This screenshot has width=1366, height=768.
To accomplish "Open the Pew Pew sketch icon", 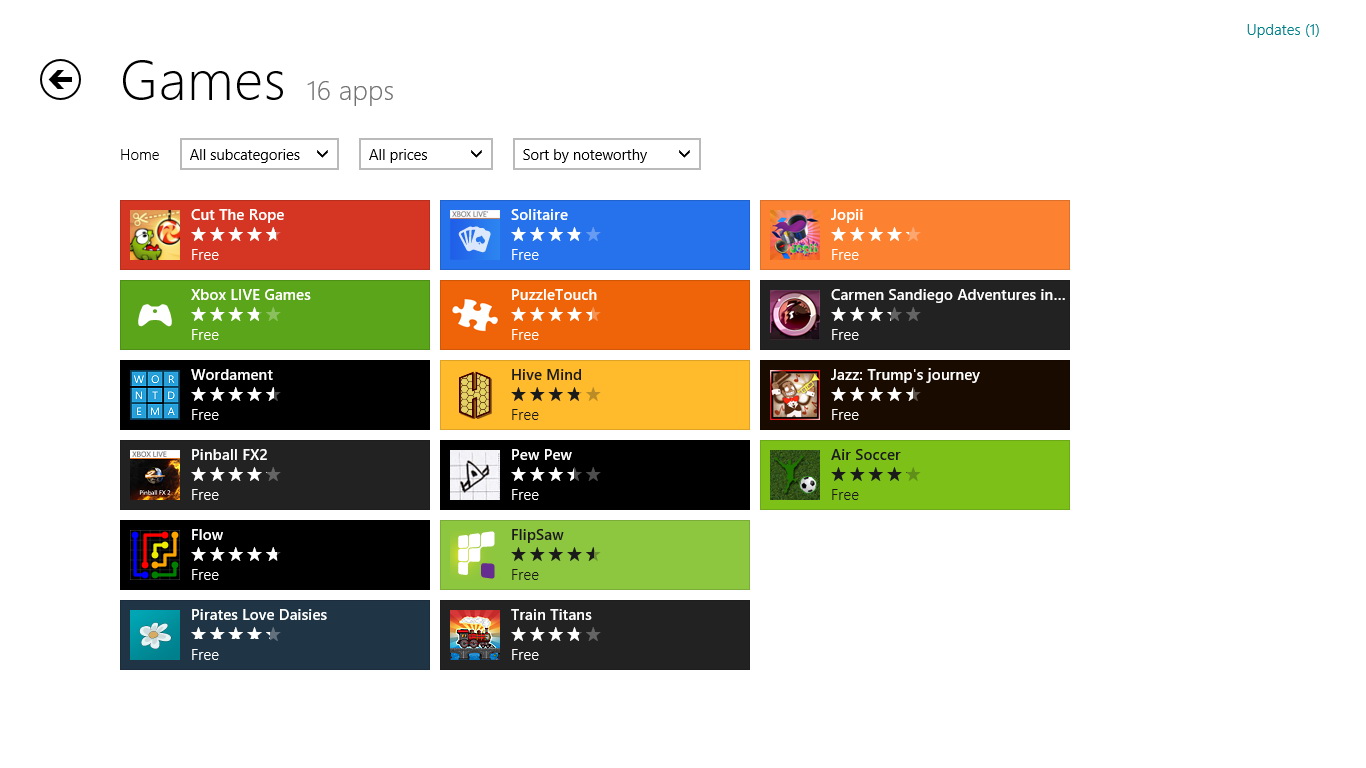I will click(475, 475).
